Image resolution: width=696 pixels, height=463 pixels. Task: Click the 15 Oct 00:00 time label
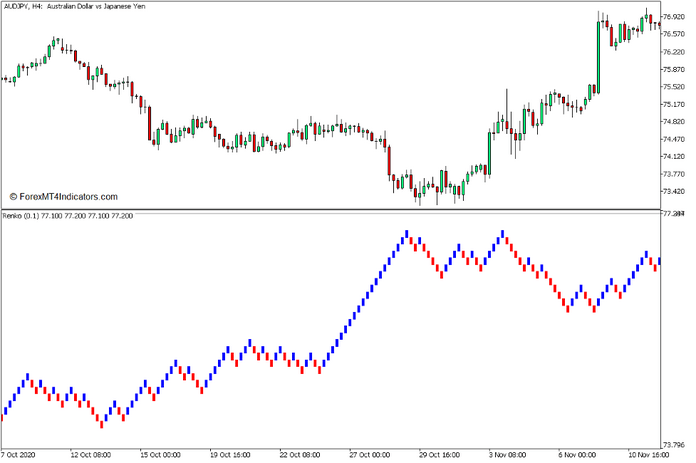point(160,455)
